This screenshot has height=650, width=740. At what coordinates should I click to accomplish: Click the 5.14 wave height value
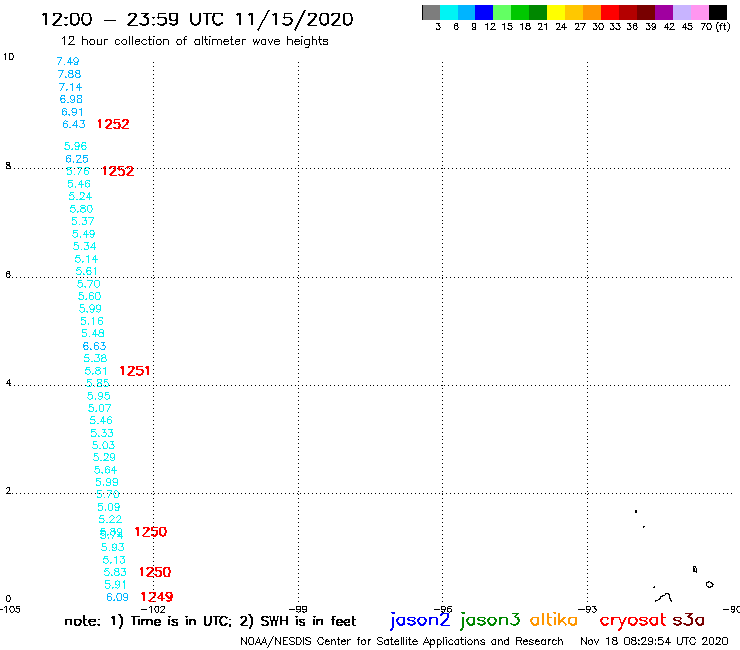(x=86, y=259)
